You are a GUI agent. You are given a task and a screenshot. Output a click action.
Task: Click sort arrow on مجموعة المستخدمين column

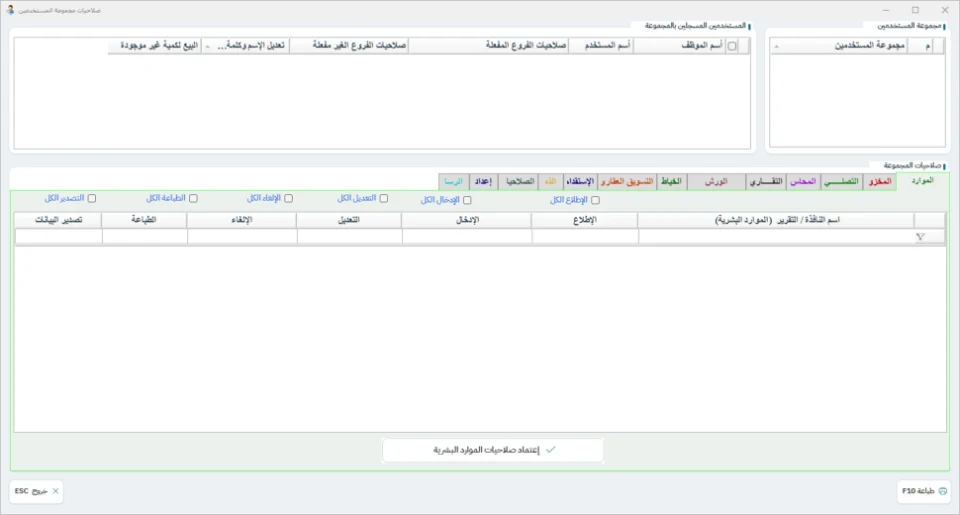(776, 47)
